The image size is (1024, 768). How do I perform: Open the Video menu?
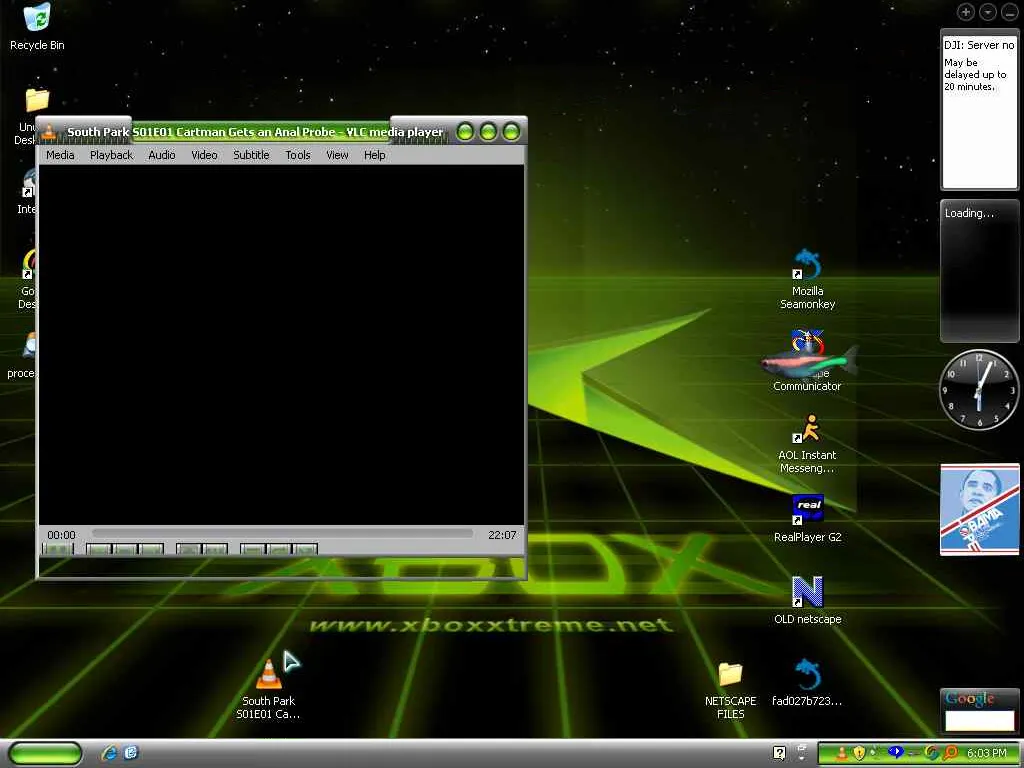click(204, 155)
